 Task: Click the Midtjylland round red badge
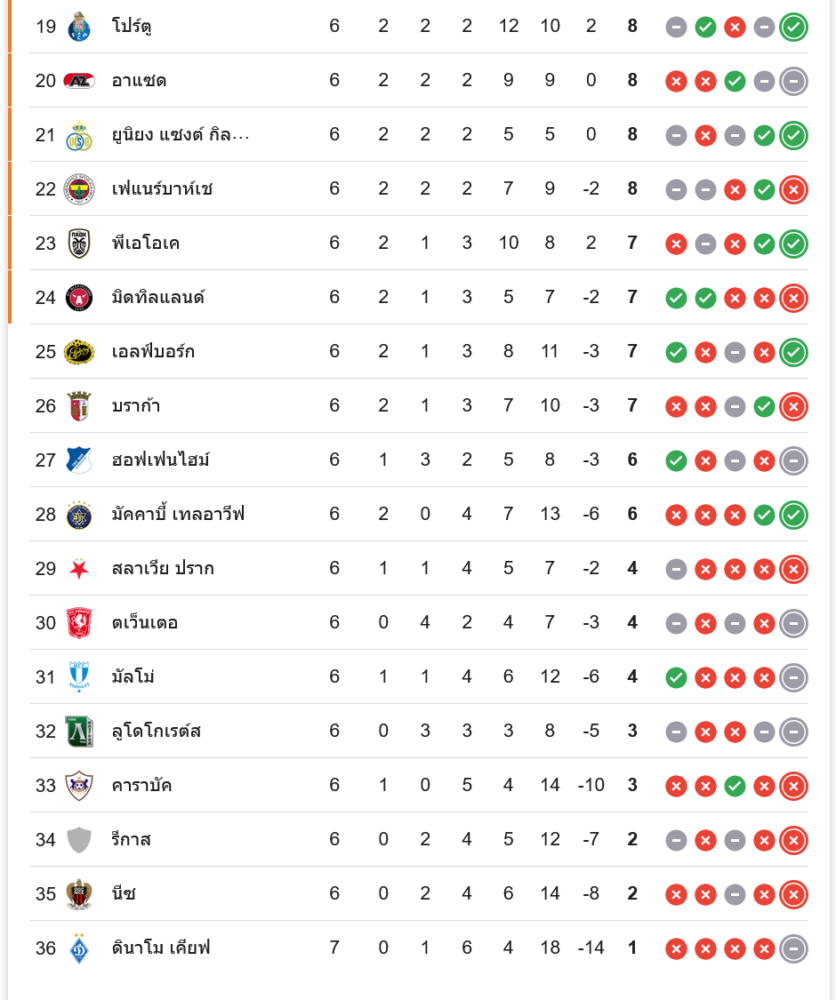79,297
